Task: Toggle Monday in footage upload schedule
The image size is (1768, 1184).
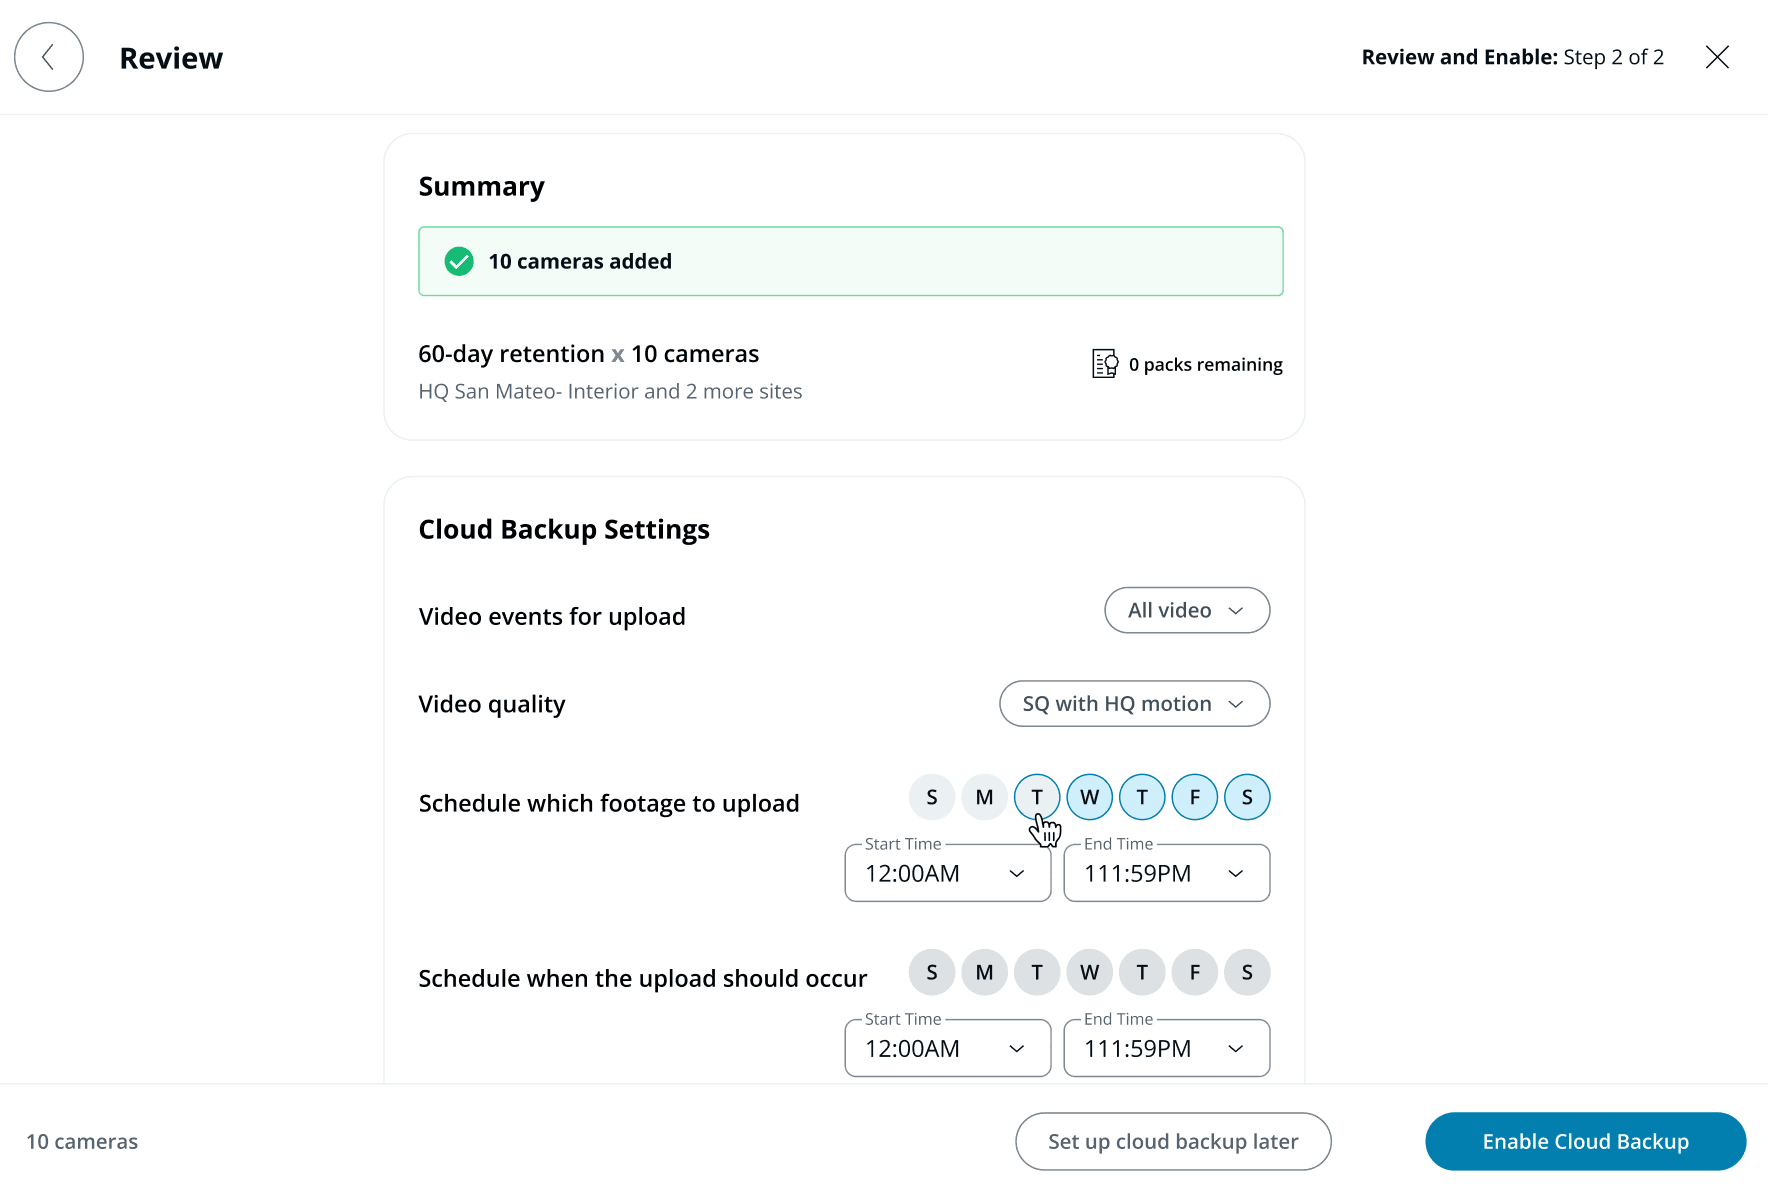Action: 984,797
